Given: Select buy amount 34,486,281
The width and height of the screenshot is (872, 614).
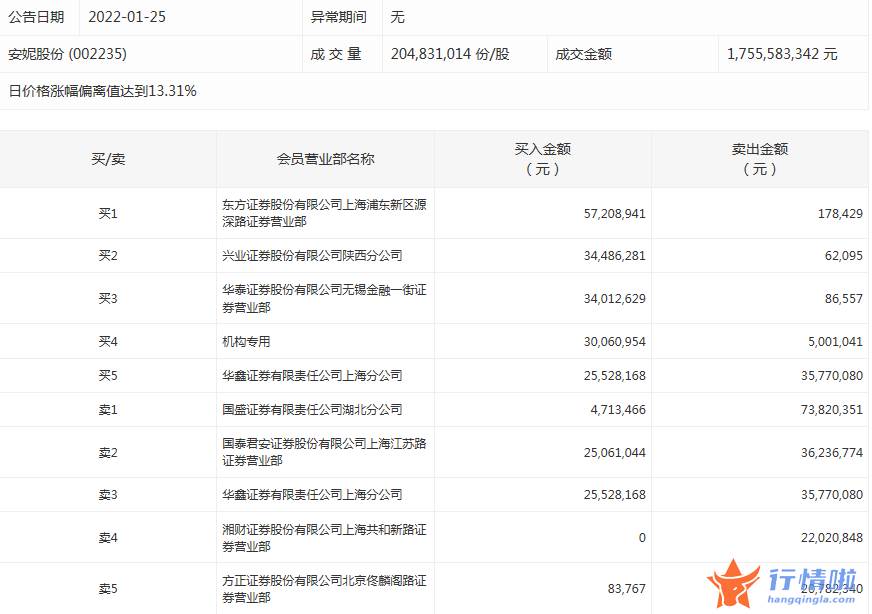Looking at the screenshot, I should point(615,256).
